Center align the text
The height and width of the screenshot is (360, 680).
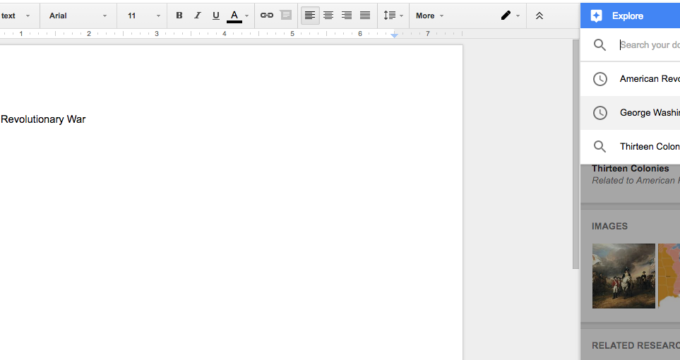328,16
